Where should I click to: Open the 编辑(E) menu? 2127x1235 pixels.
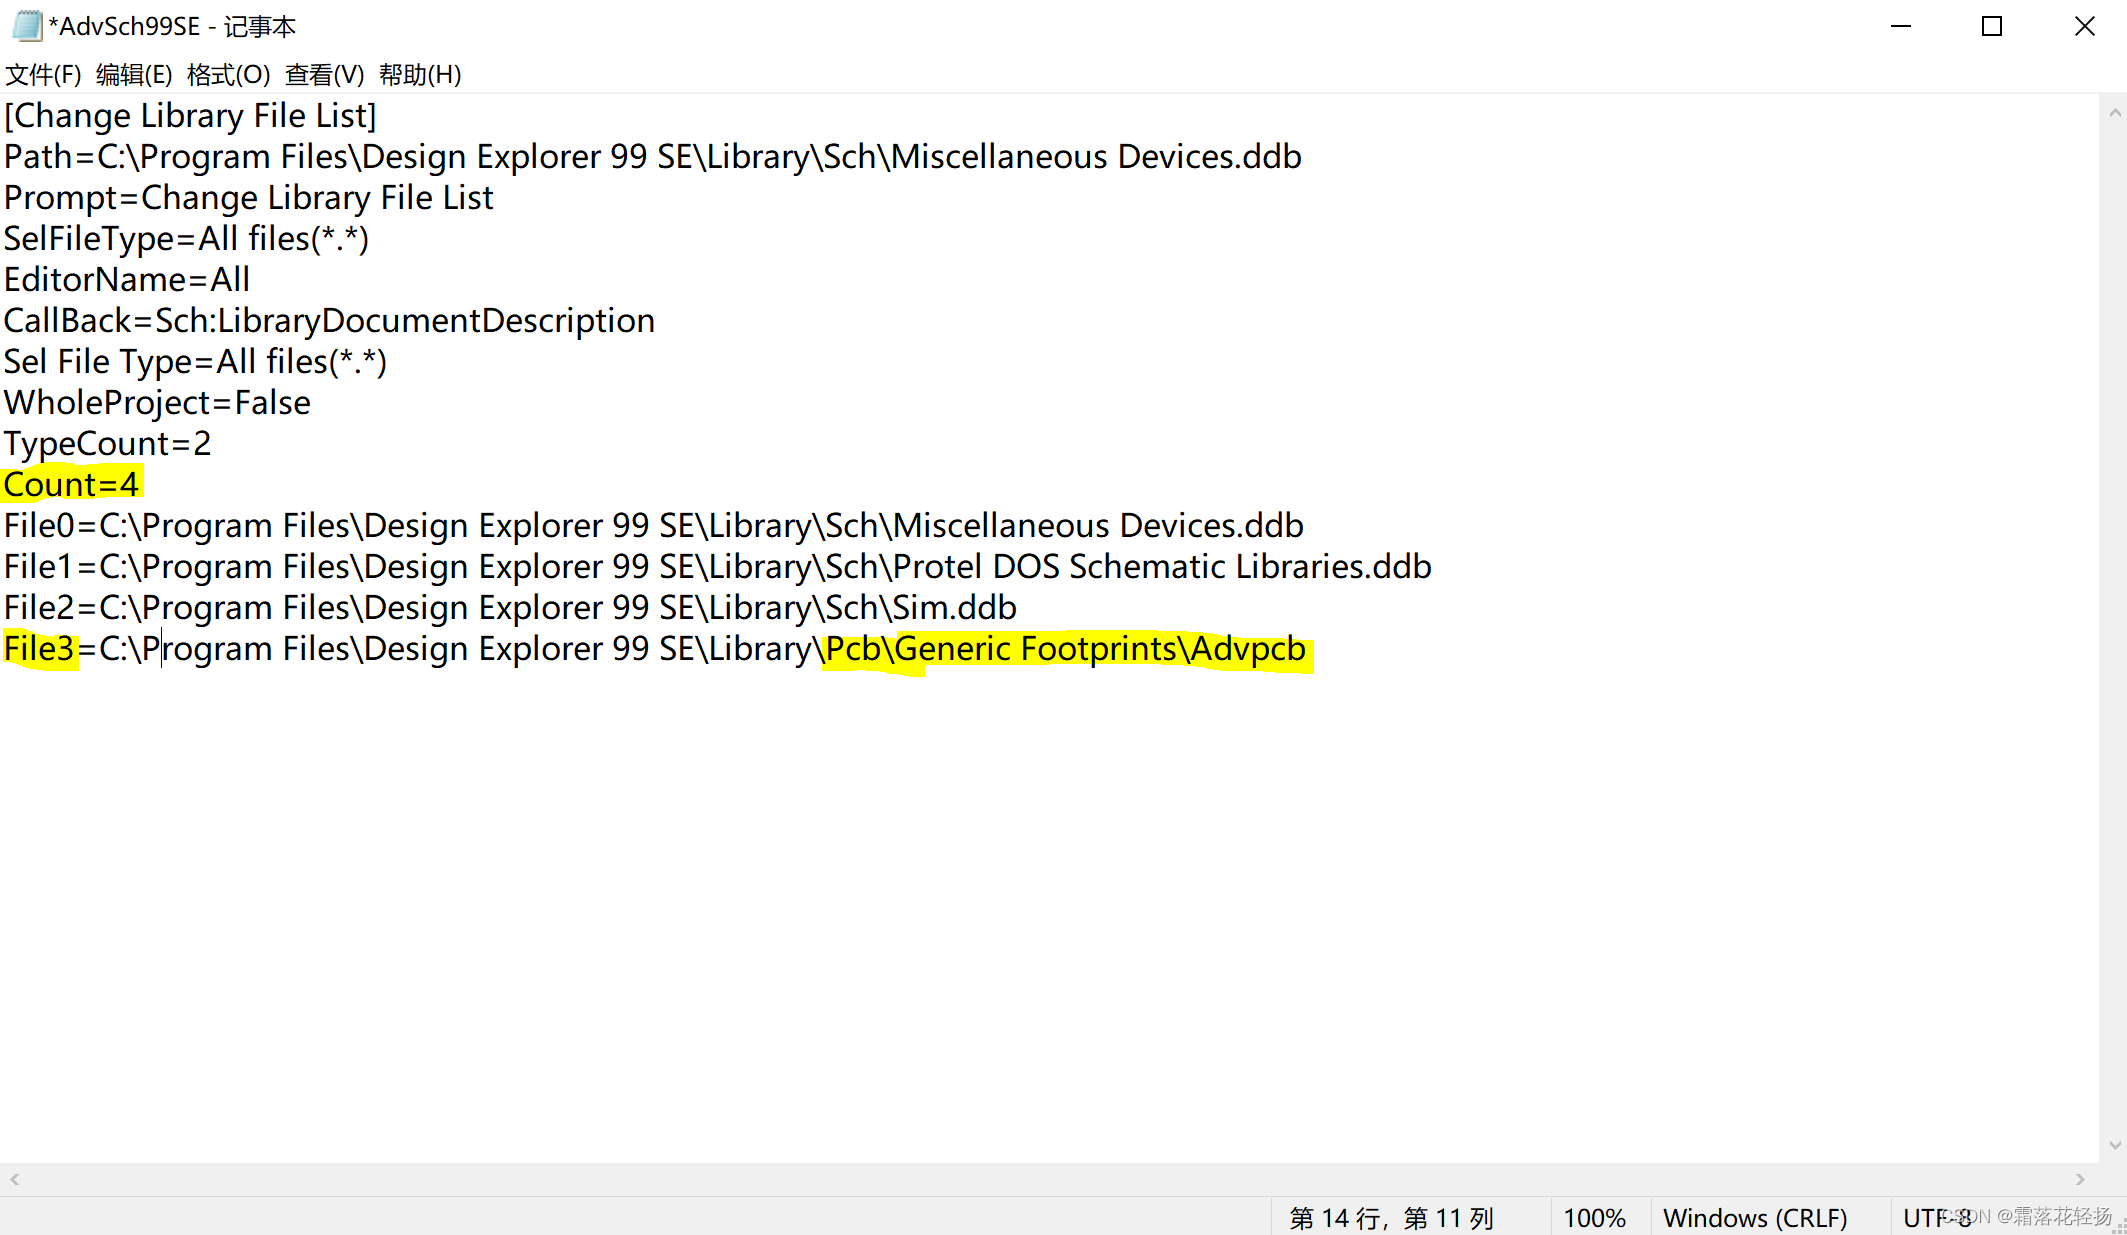[134, 74]
